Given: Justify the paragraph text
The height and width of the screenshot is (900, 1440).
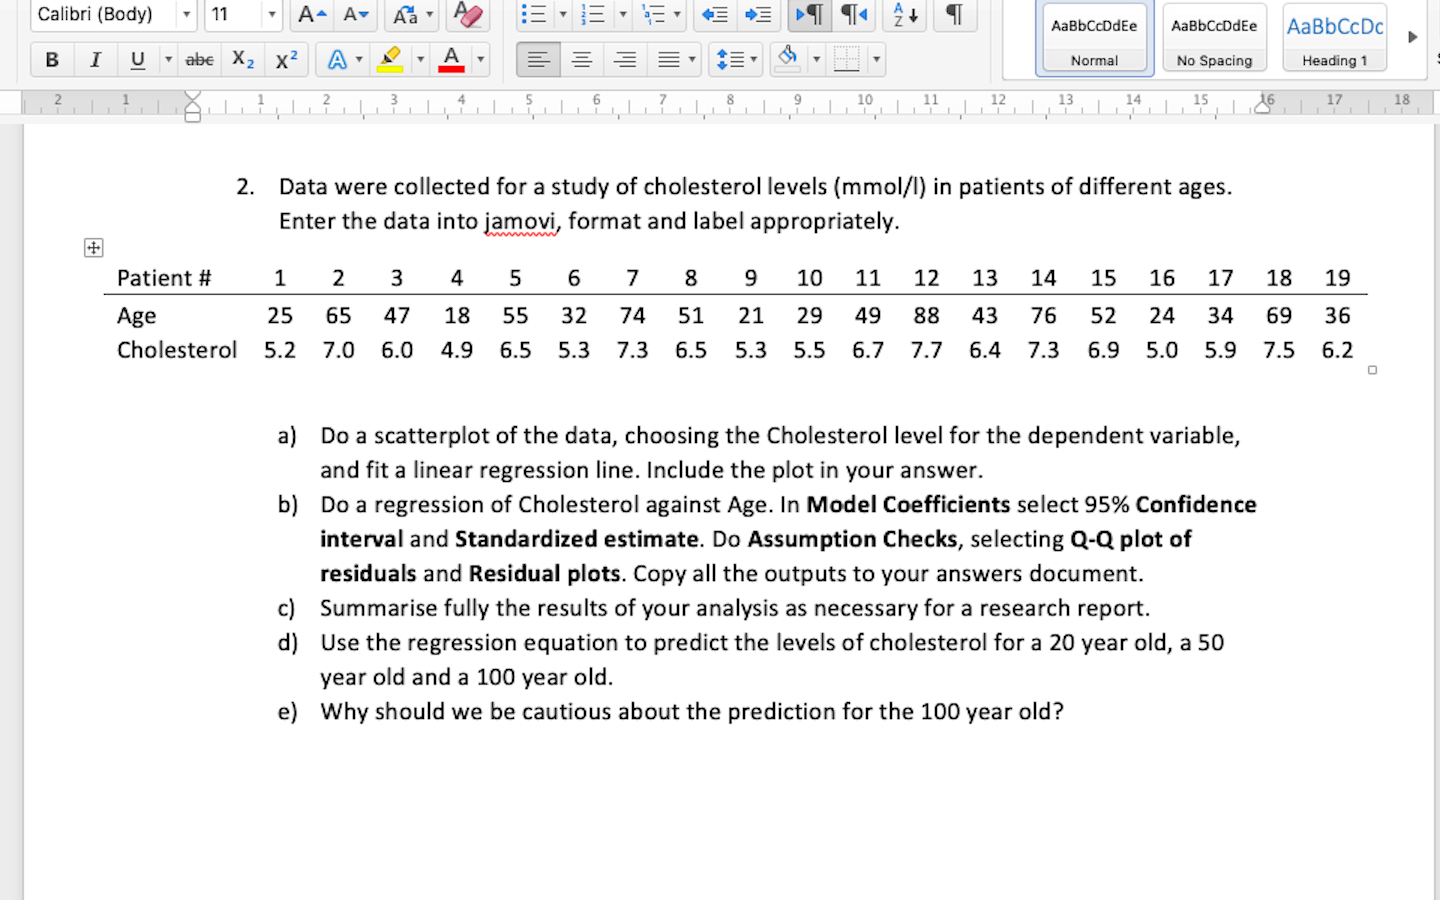Looking at the screenshot, I should [x=669, y=60].
